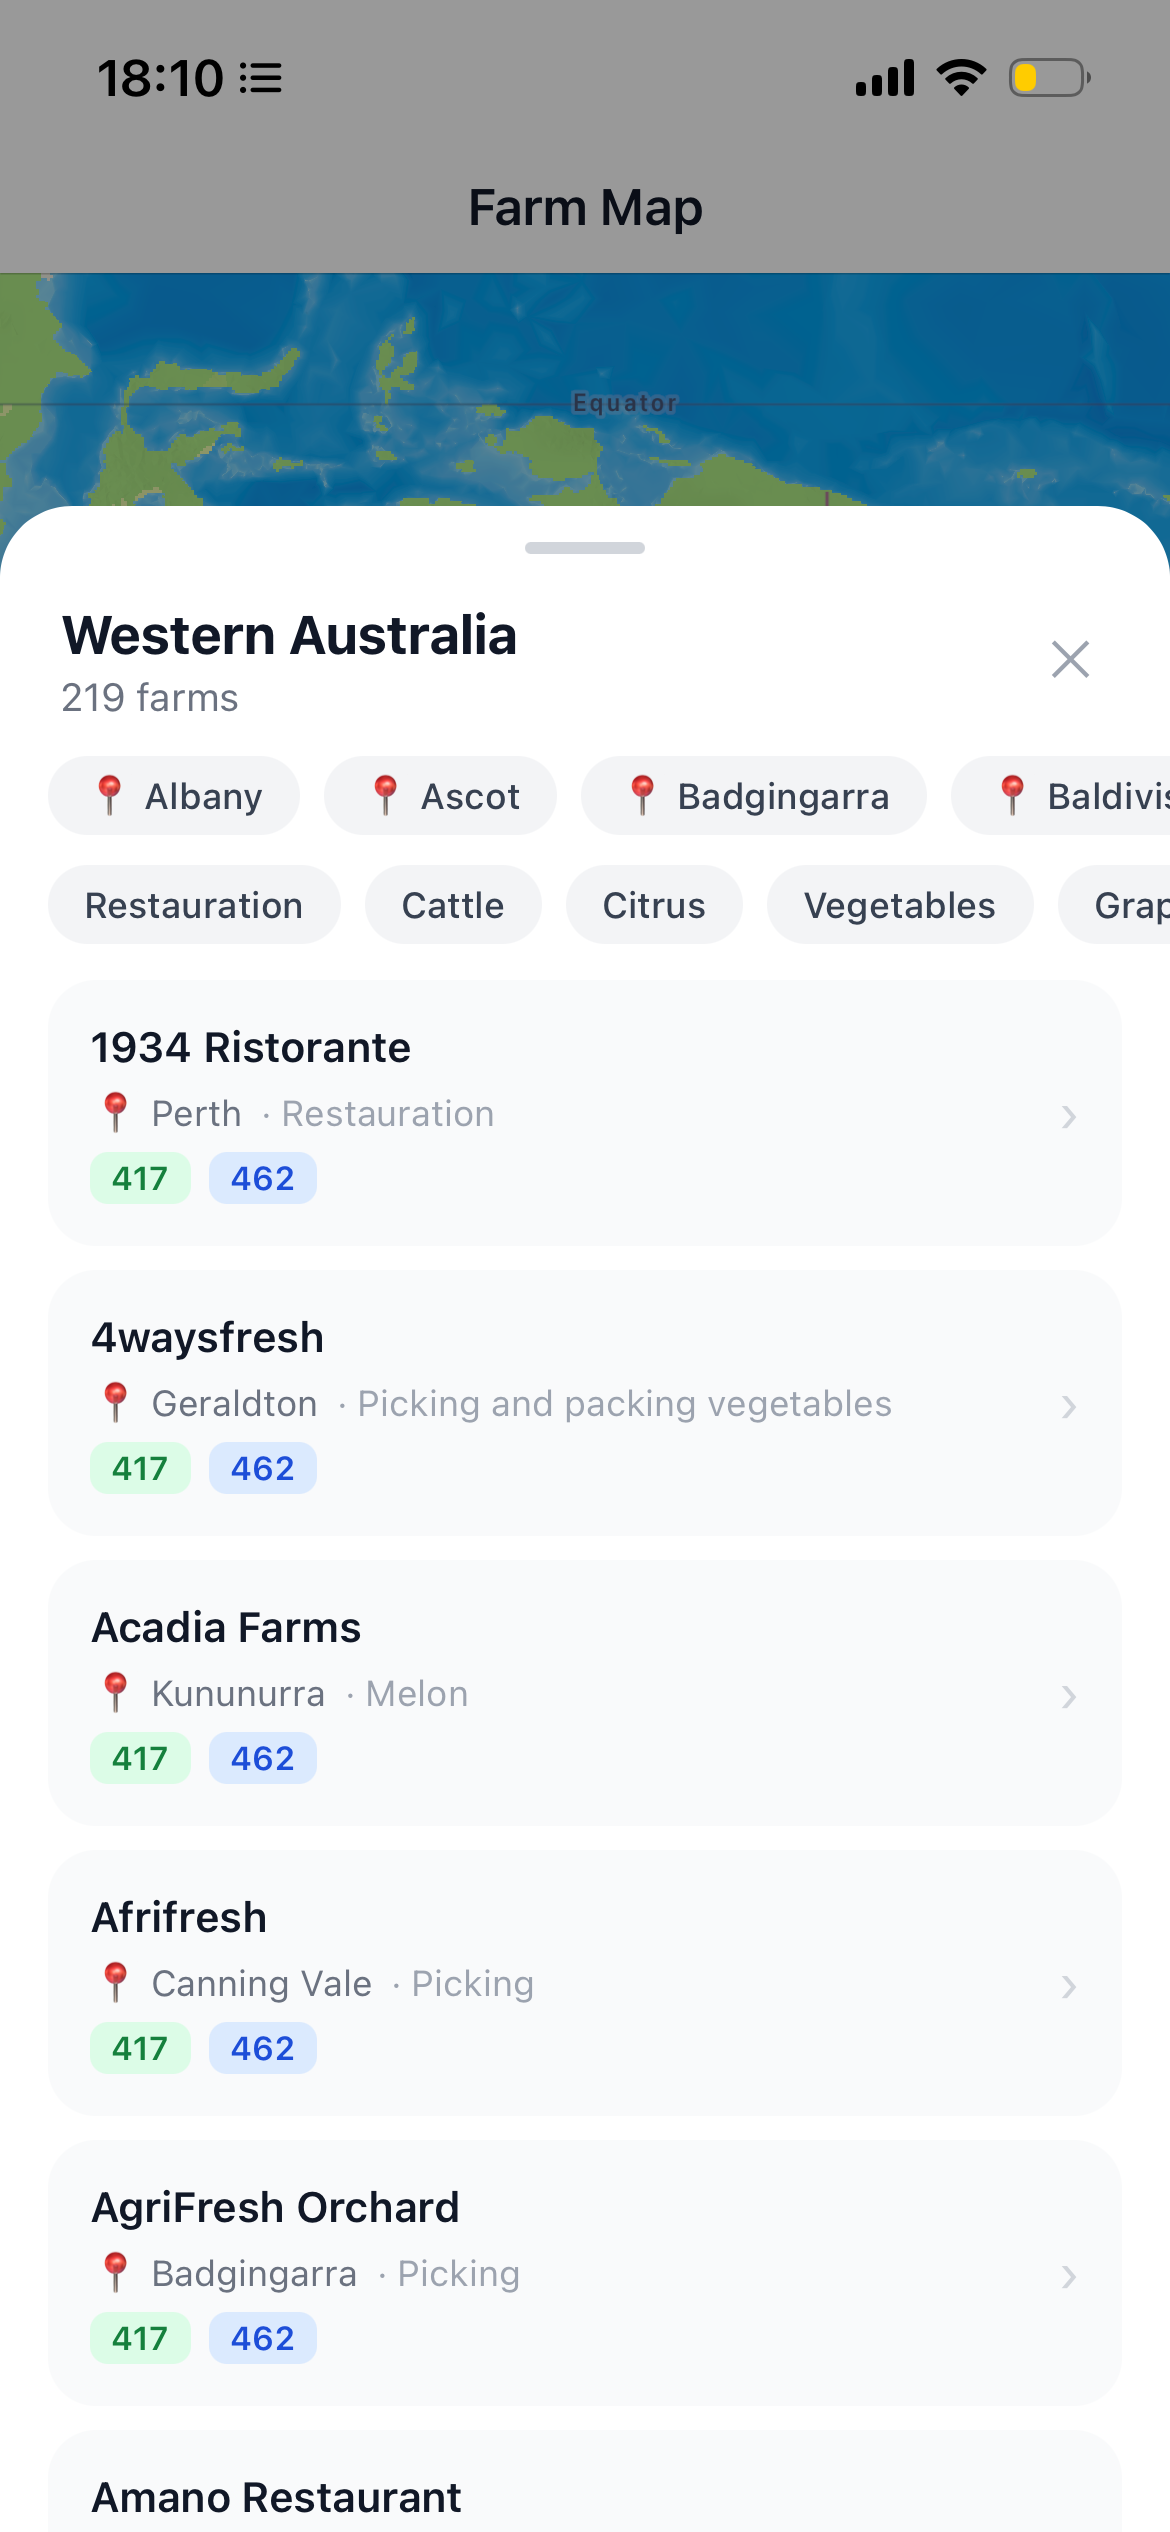This screenshot has height=2532, width=1170.
Task: Tap the pin icon beside Canning Vale
Action: tap(116, 1983)
